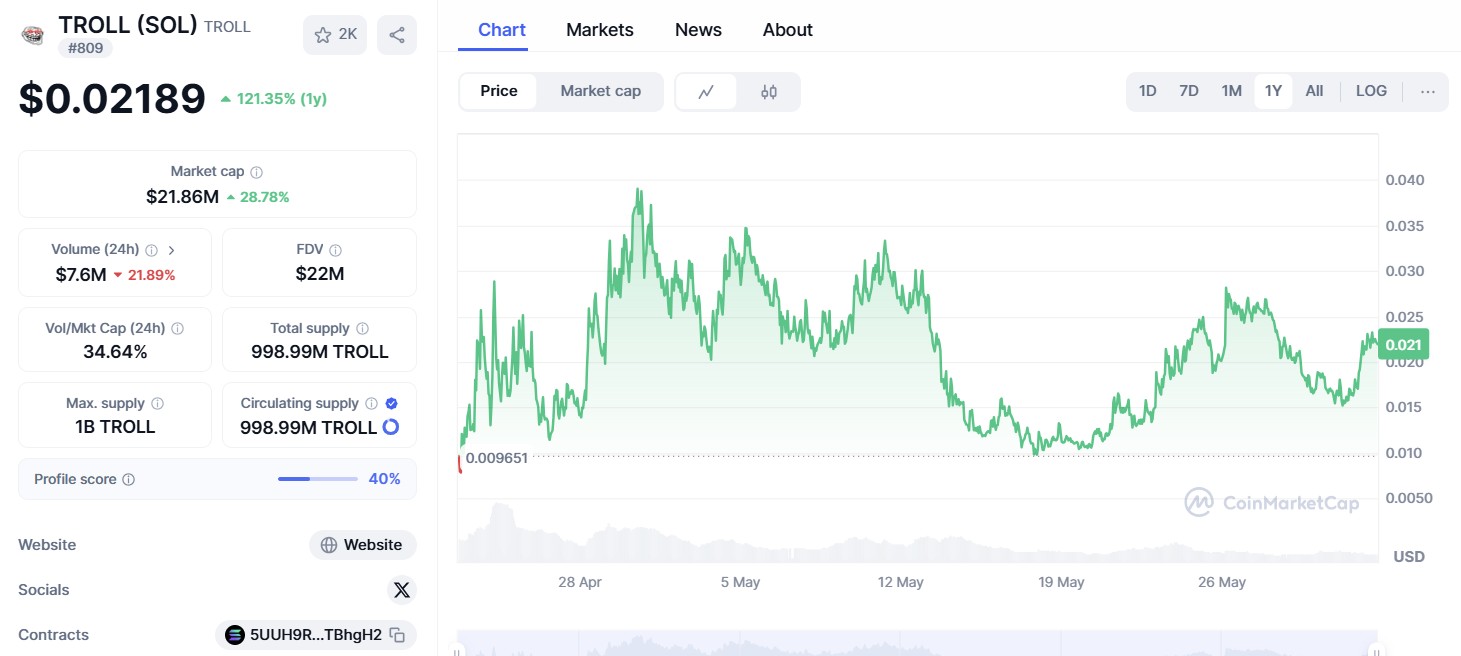
Task: Select the 7D time range
Action: point(1188,91)
